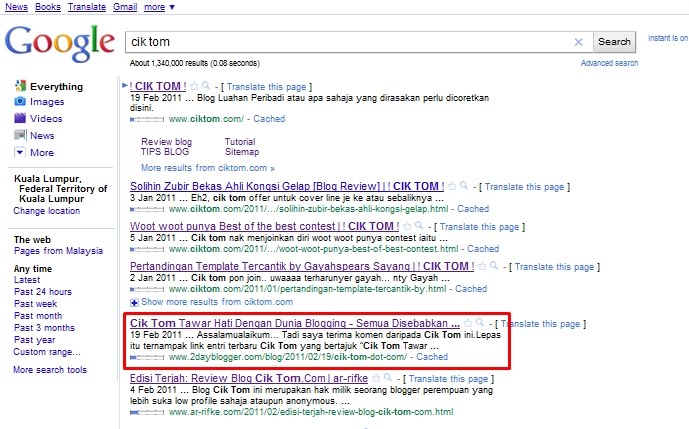Open magnifier preview for Solihin Zubir result

point(464,185)
